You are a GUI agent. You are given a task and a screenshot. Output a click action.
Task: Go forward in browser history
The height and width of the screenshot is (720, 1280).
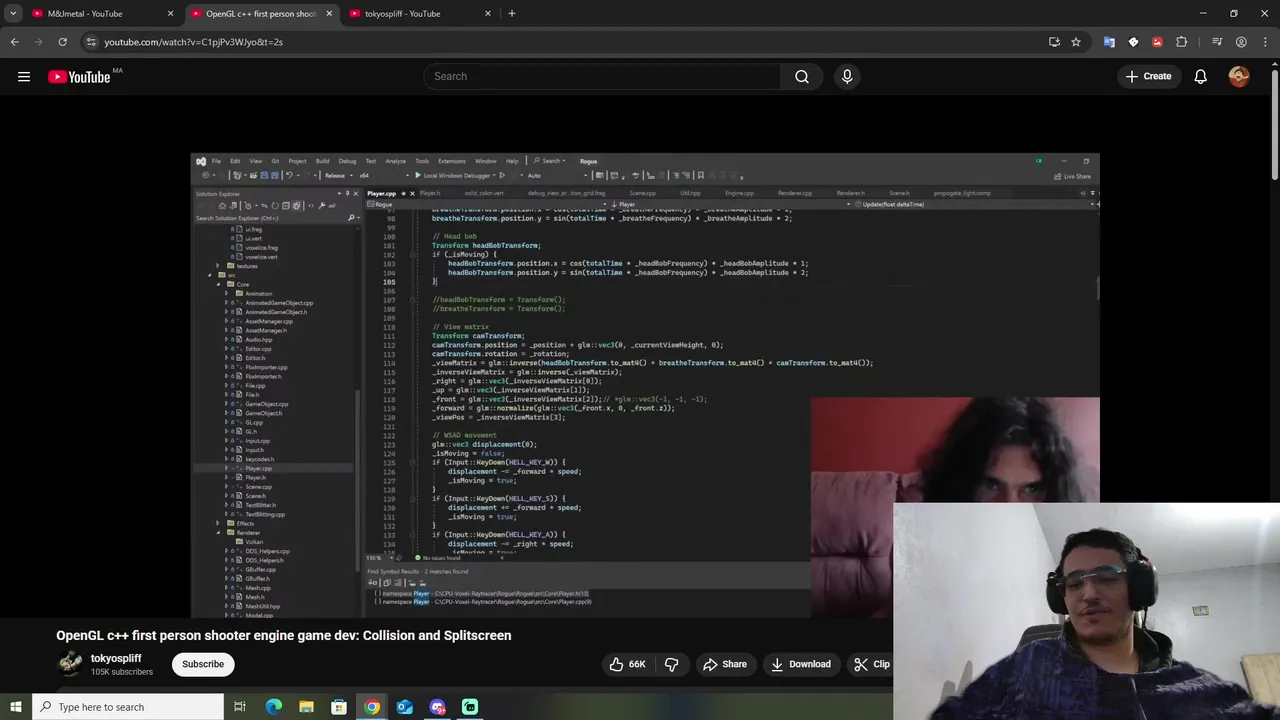click(x=38, y=42)
